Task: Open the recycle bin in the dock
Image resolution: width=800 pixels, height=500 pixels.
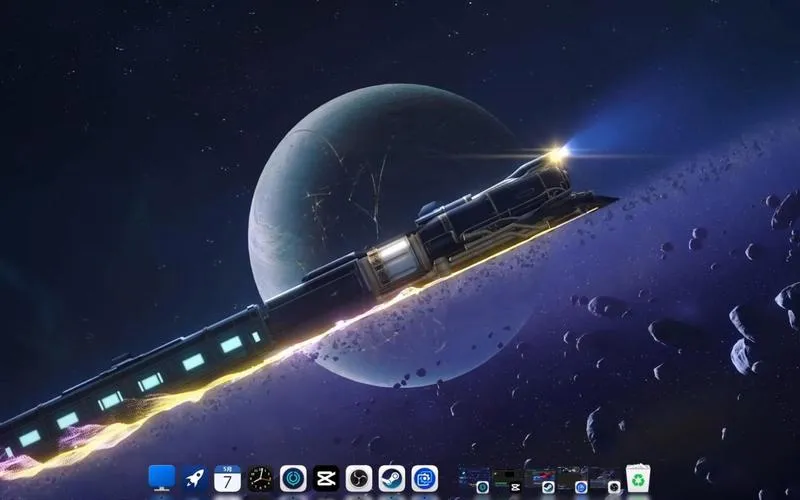Action: pos(638,478)
